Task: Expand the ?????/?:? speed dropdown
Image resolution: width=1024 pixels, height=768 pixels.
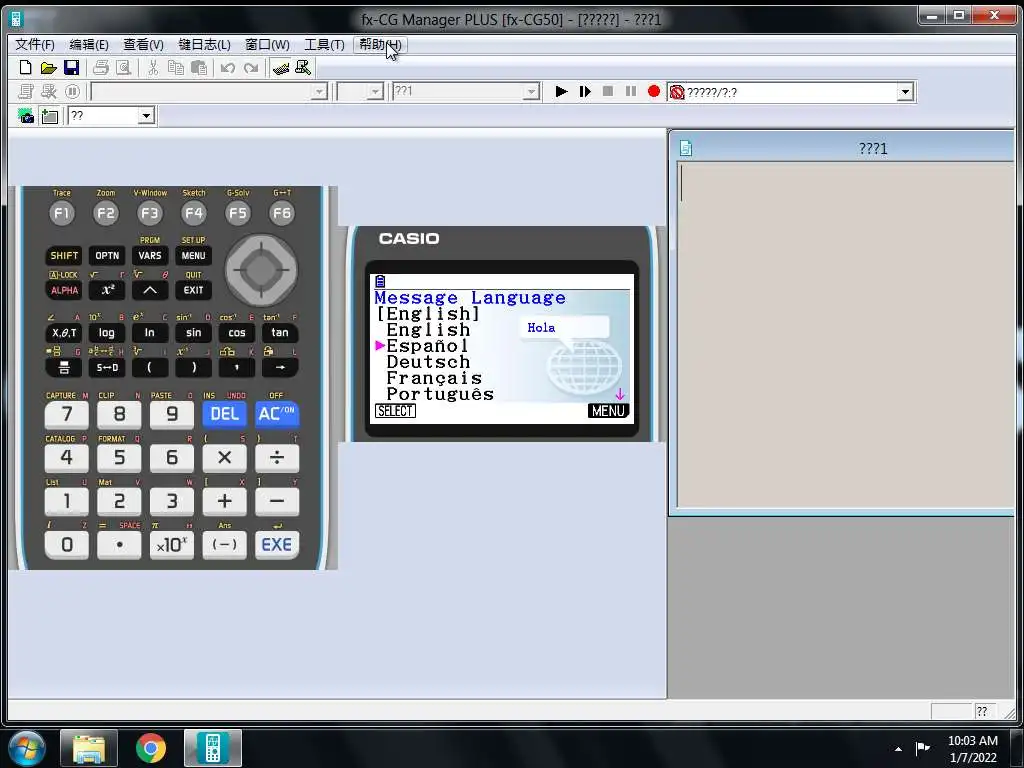Action: tap(904, 92)
